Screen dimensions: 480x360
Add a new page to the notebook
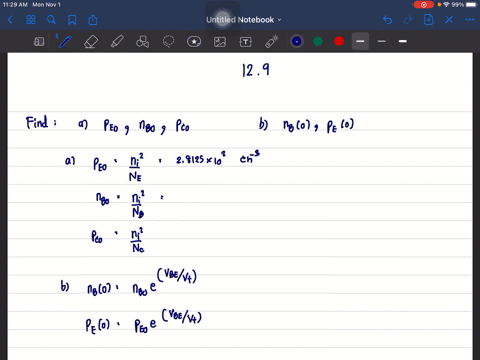point(428,20)
